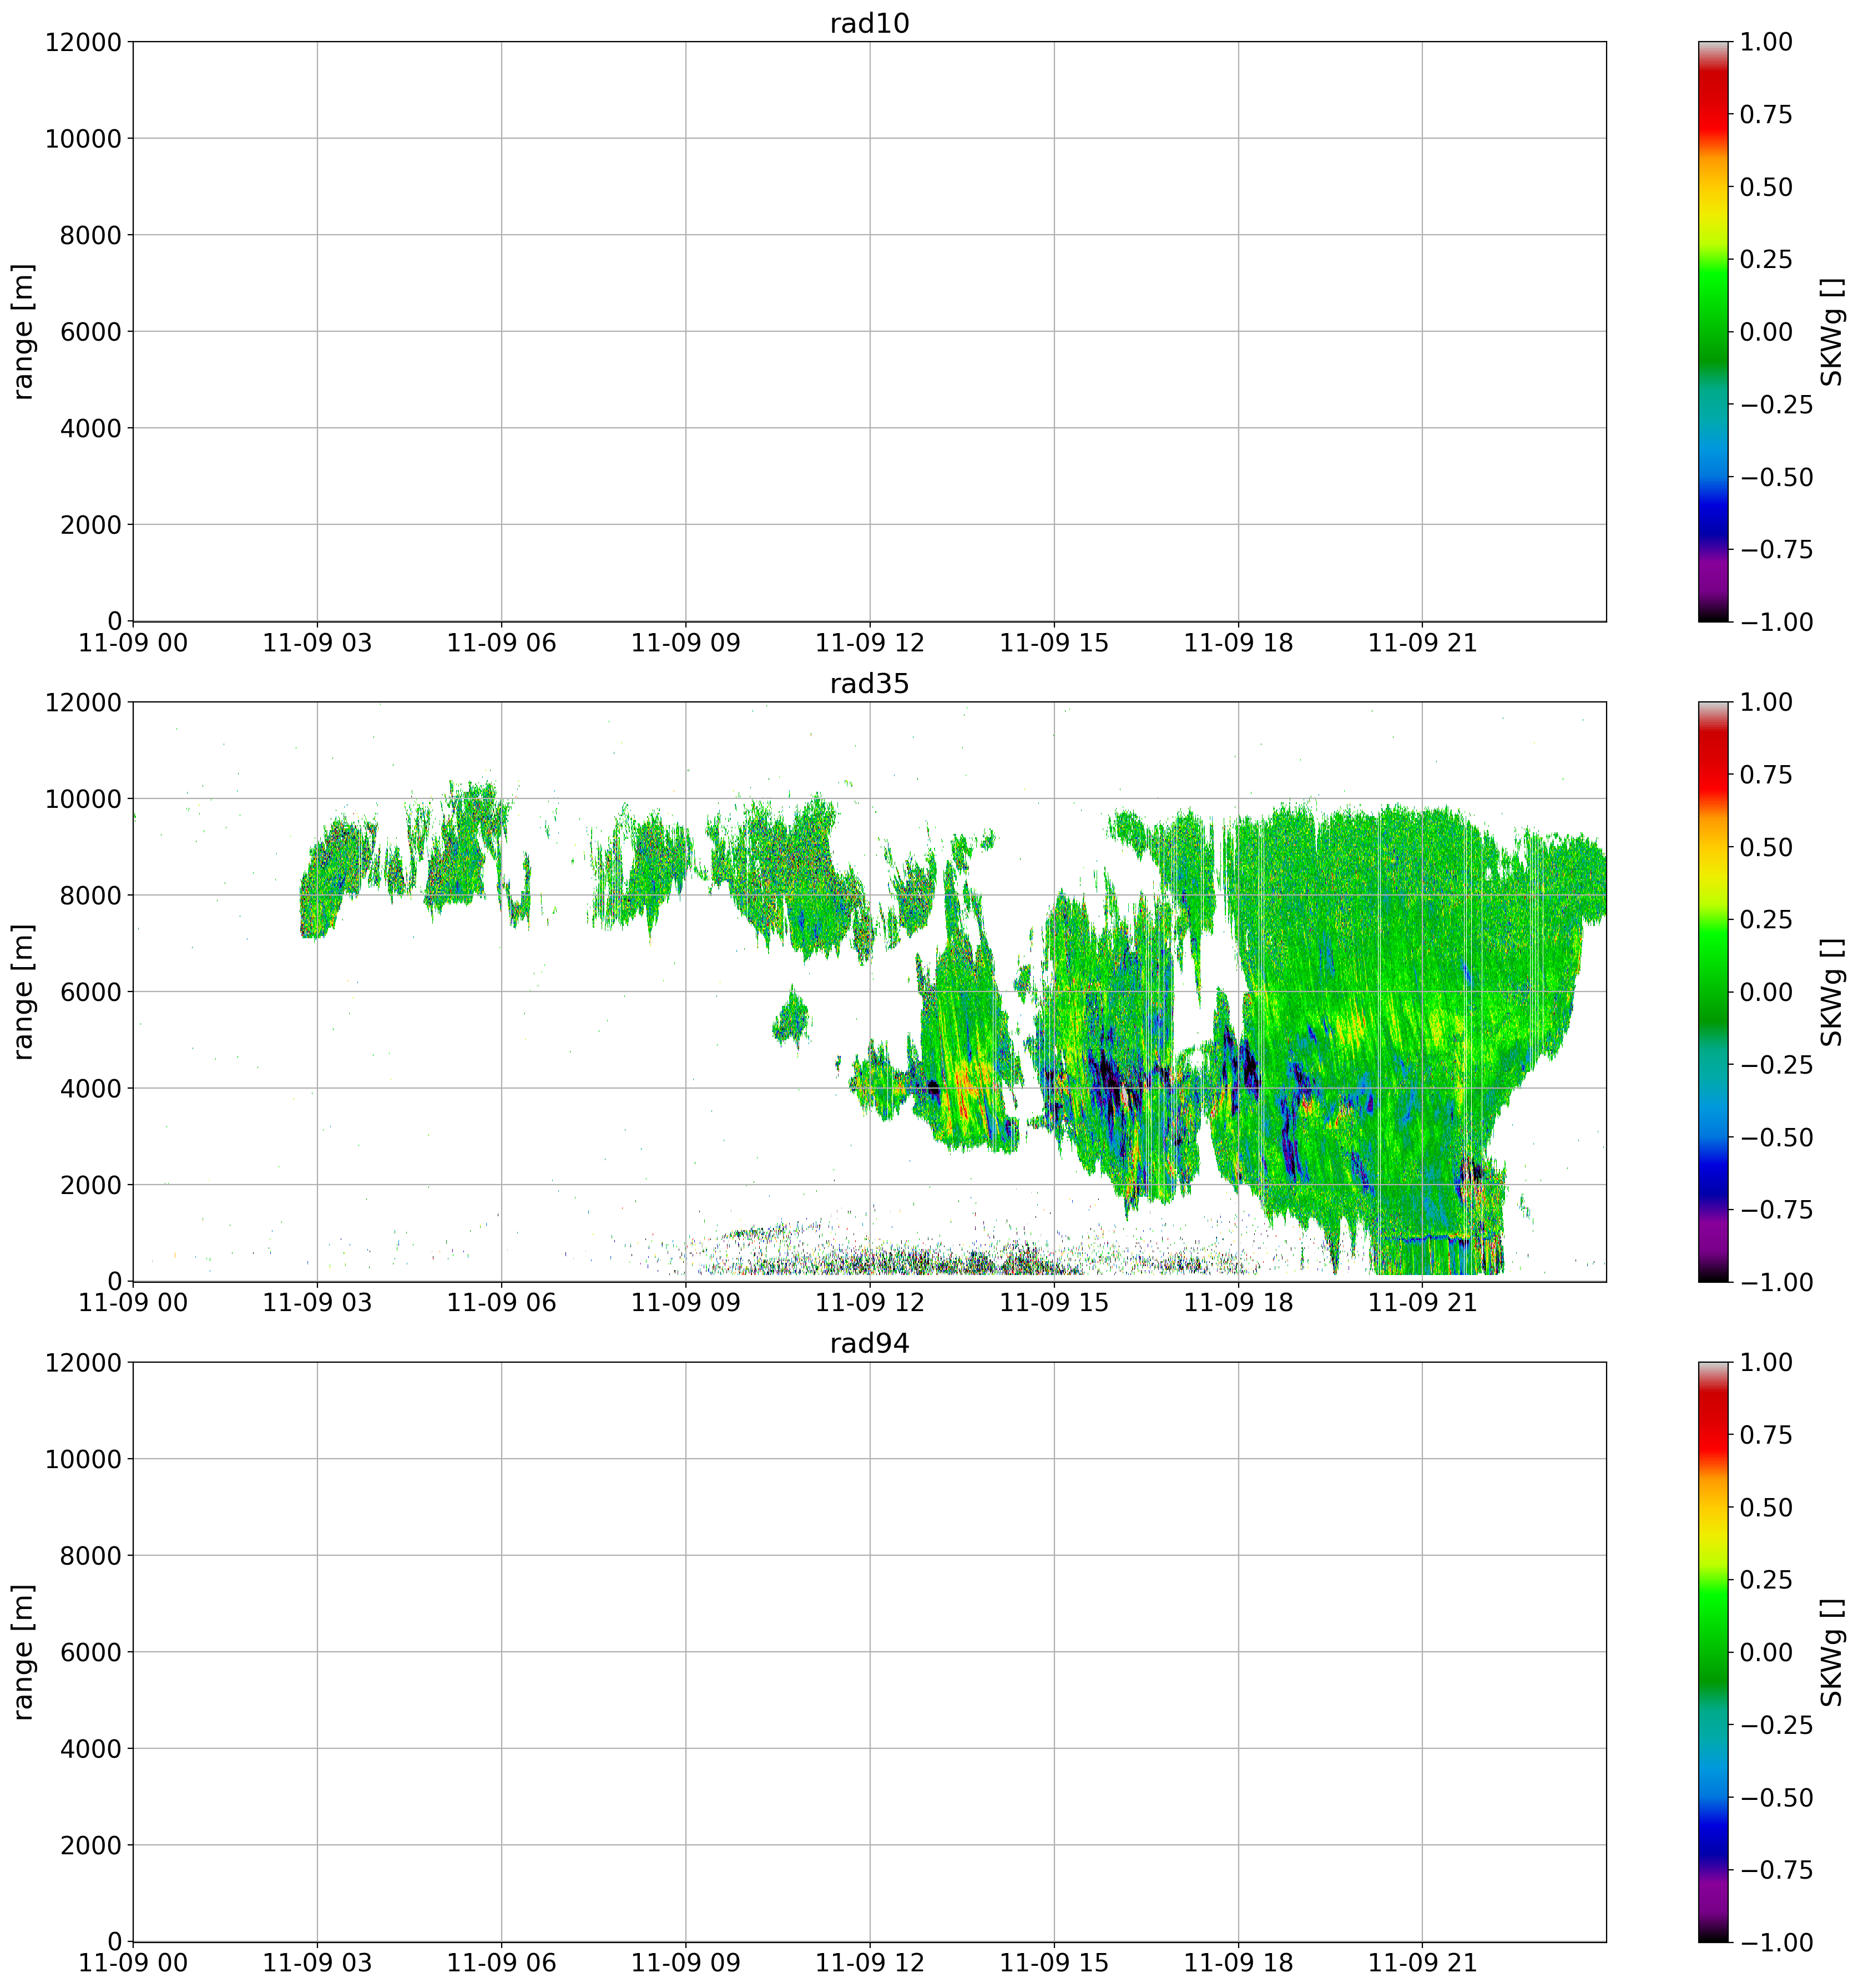Click the rad94 plot title
The width and height of the screenshot is (1858, 1988).
(869, 1344)
